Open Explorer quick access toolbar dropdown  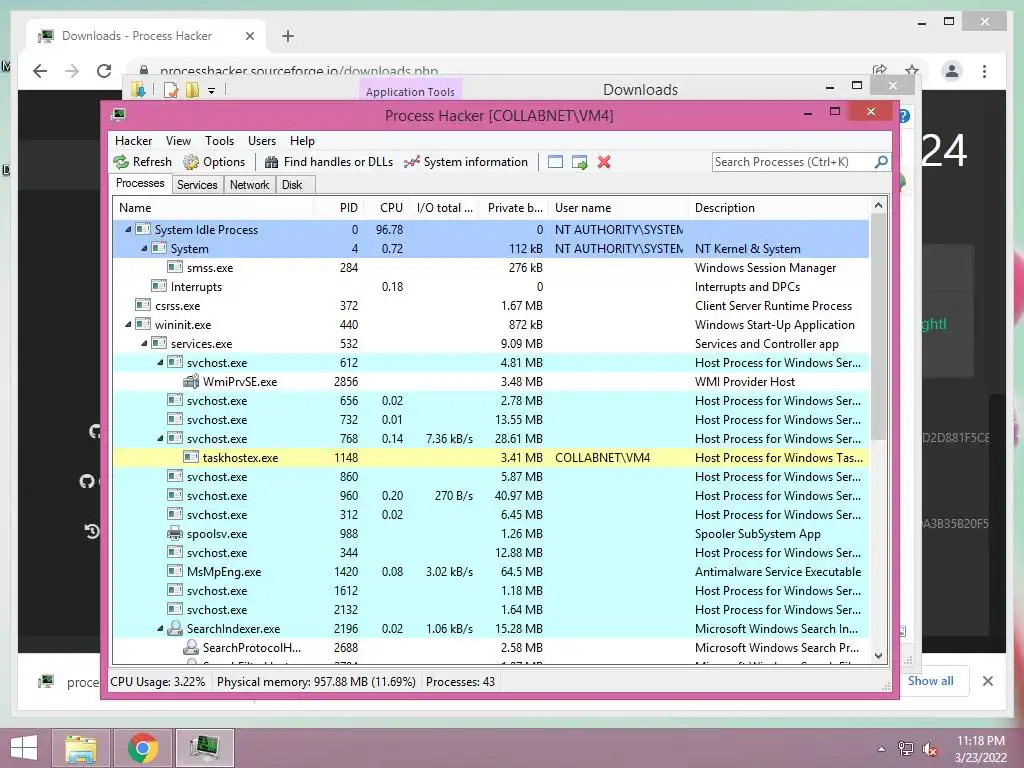point(212,91)
